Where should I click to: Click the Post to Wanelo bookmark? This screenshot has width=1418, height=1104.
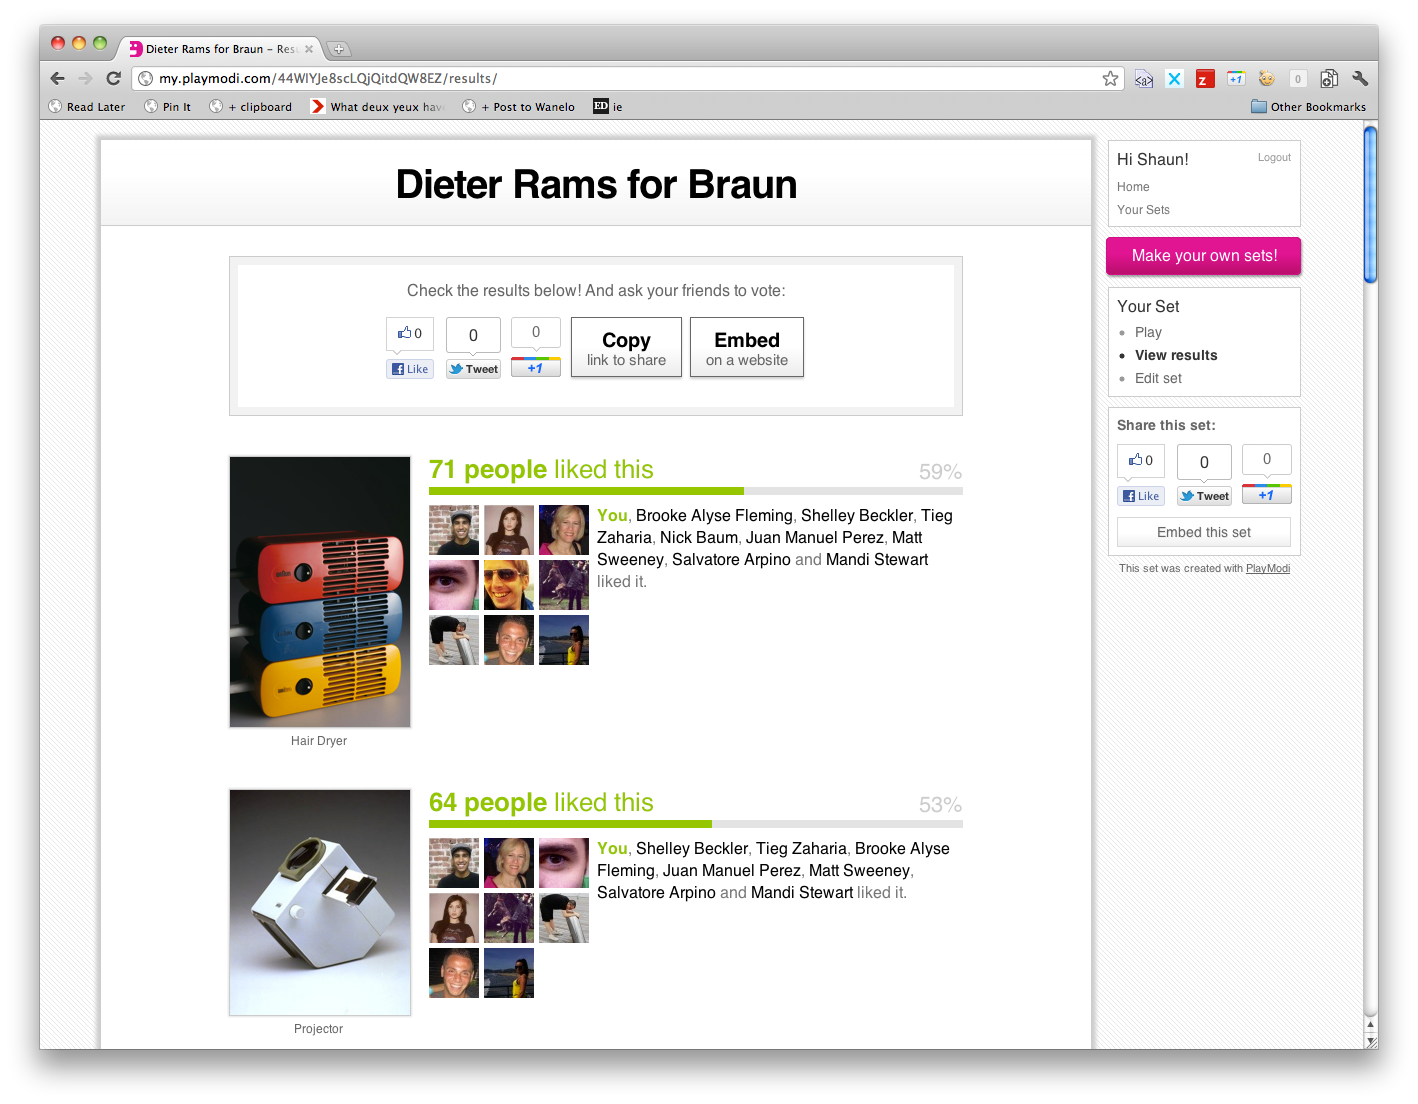[x=518, y=106]
